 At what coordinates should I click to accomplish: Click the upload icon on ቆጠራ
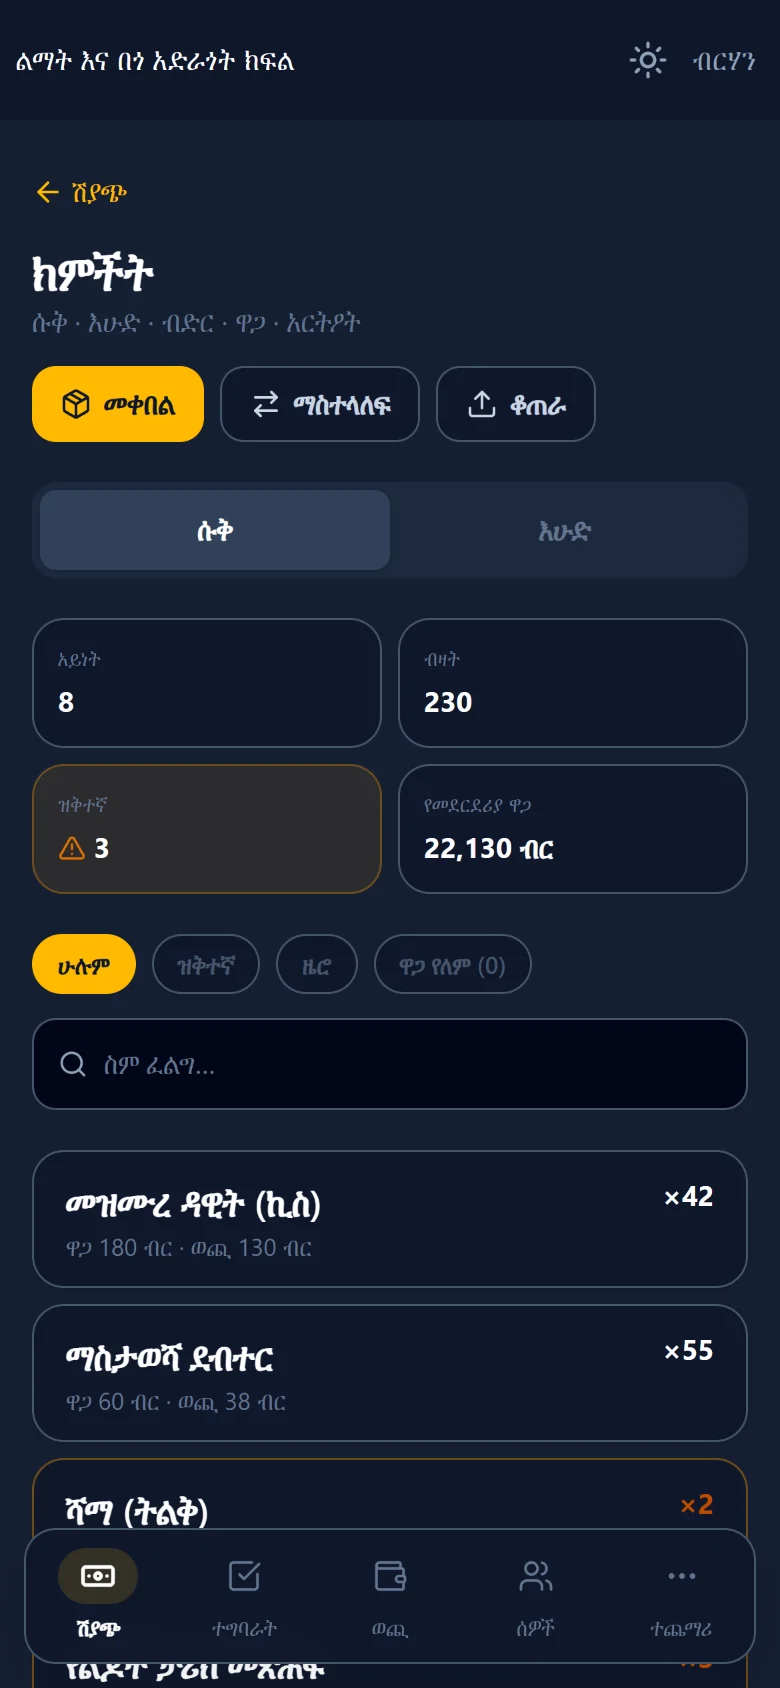(482, 404)
